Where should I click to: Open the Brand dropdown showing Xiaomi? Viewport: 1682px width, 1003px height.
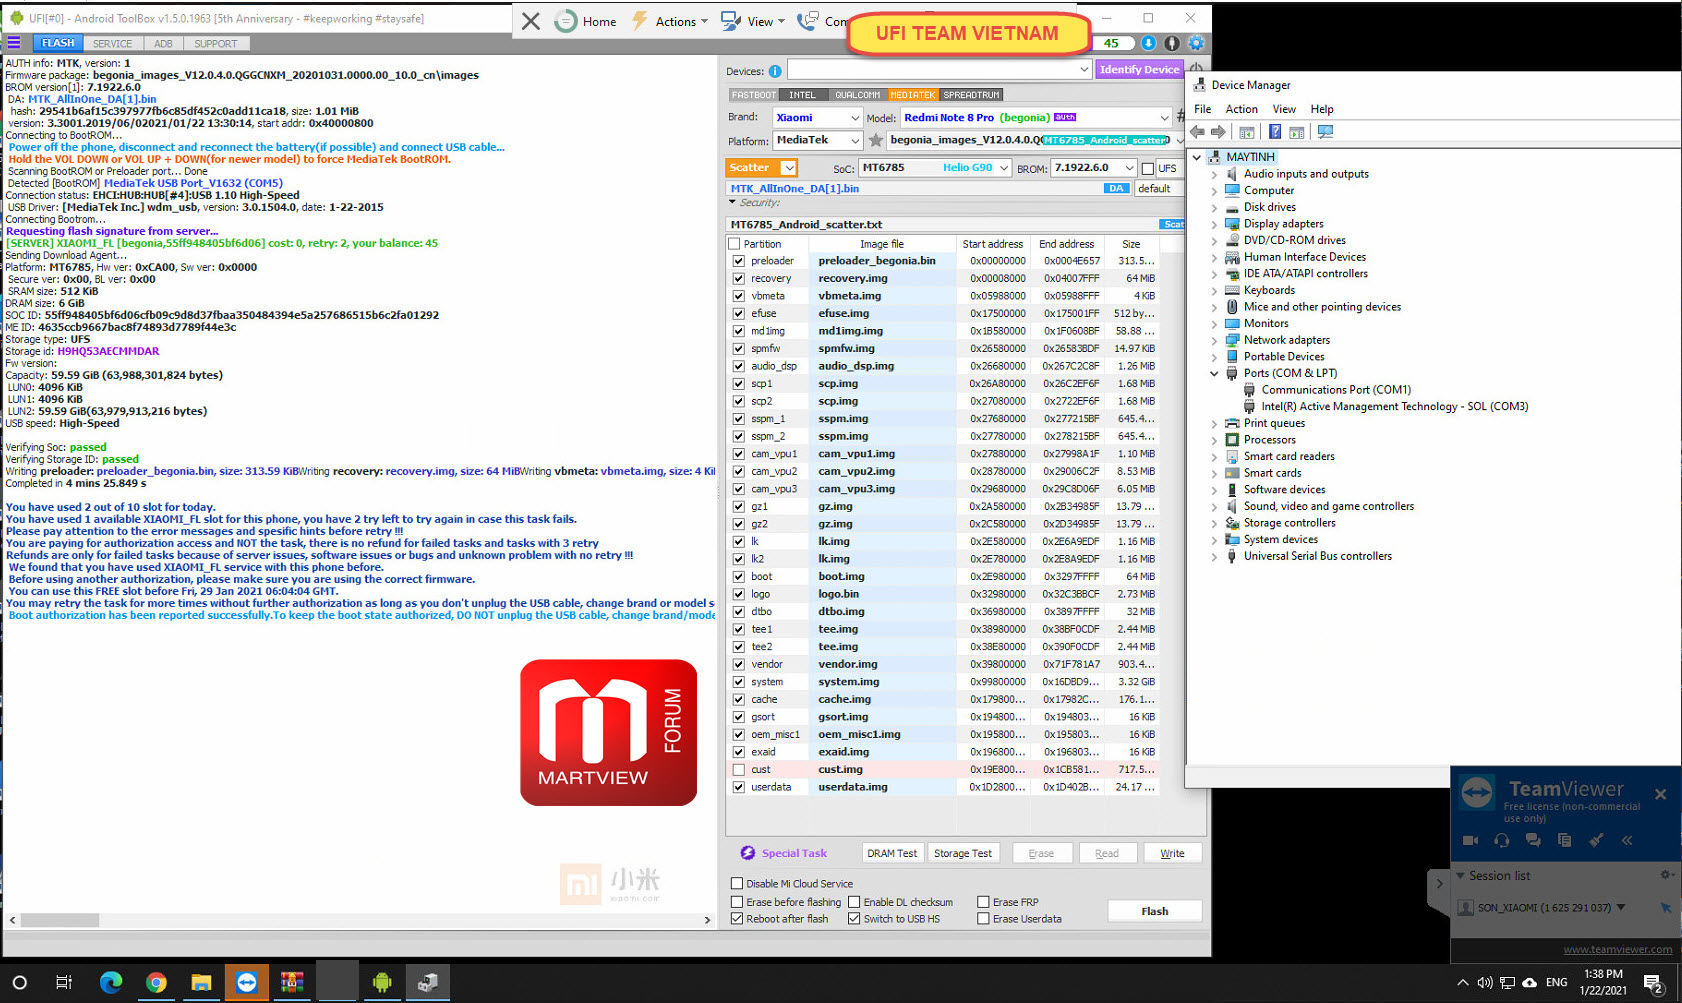tap(816, 118)
